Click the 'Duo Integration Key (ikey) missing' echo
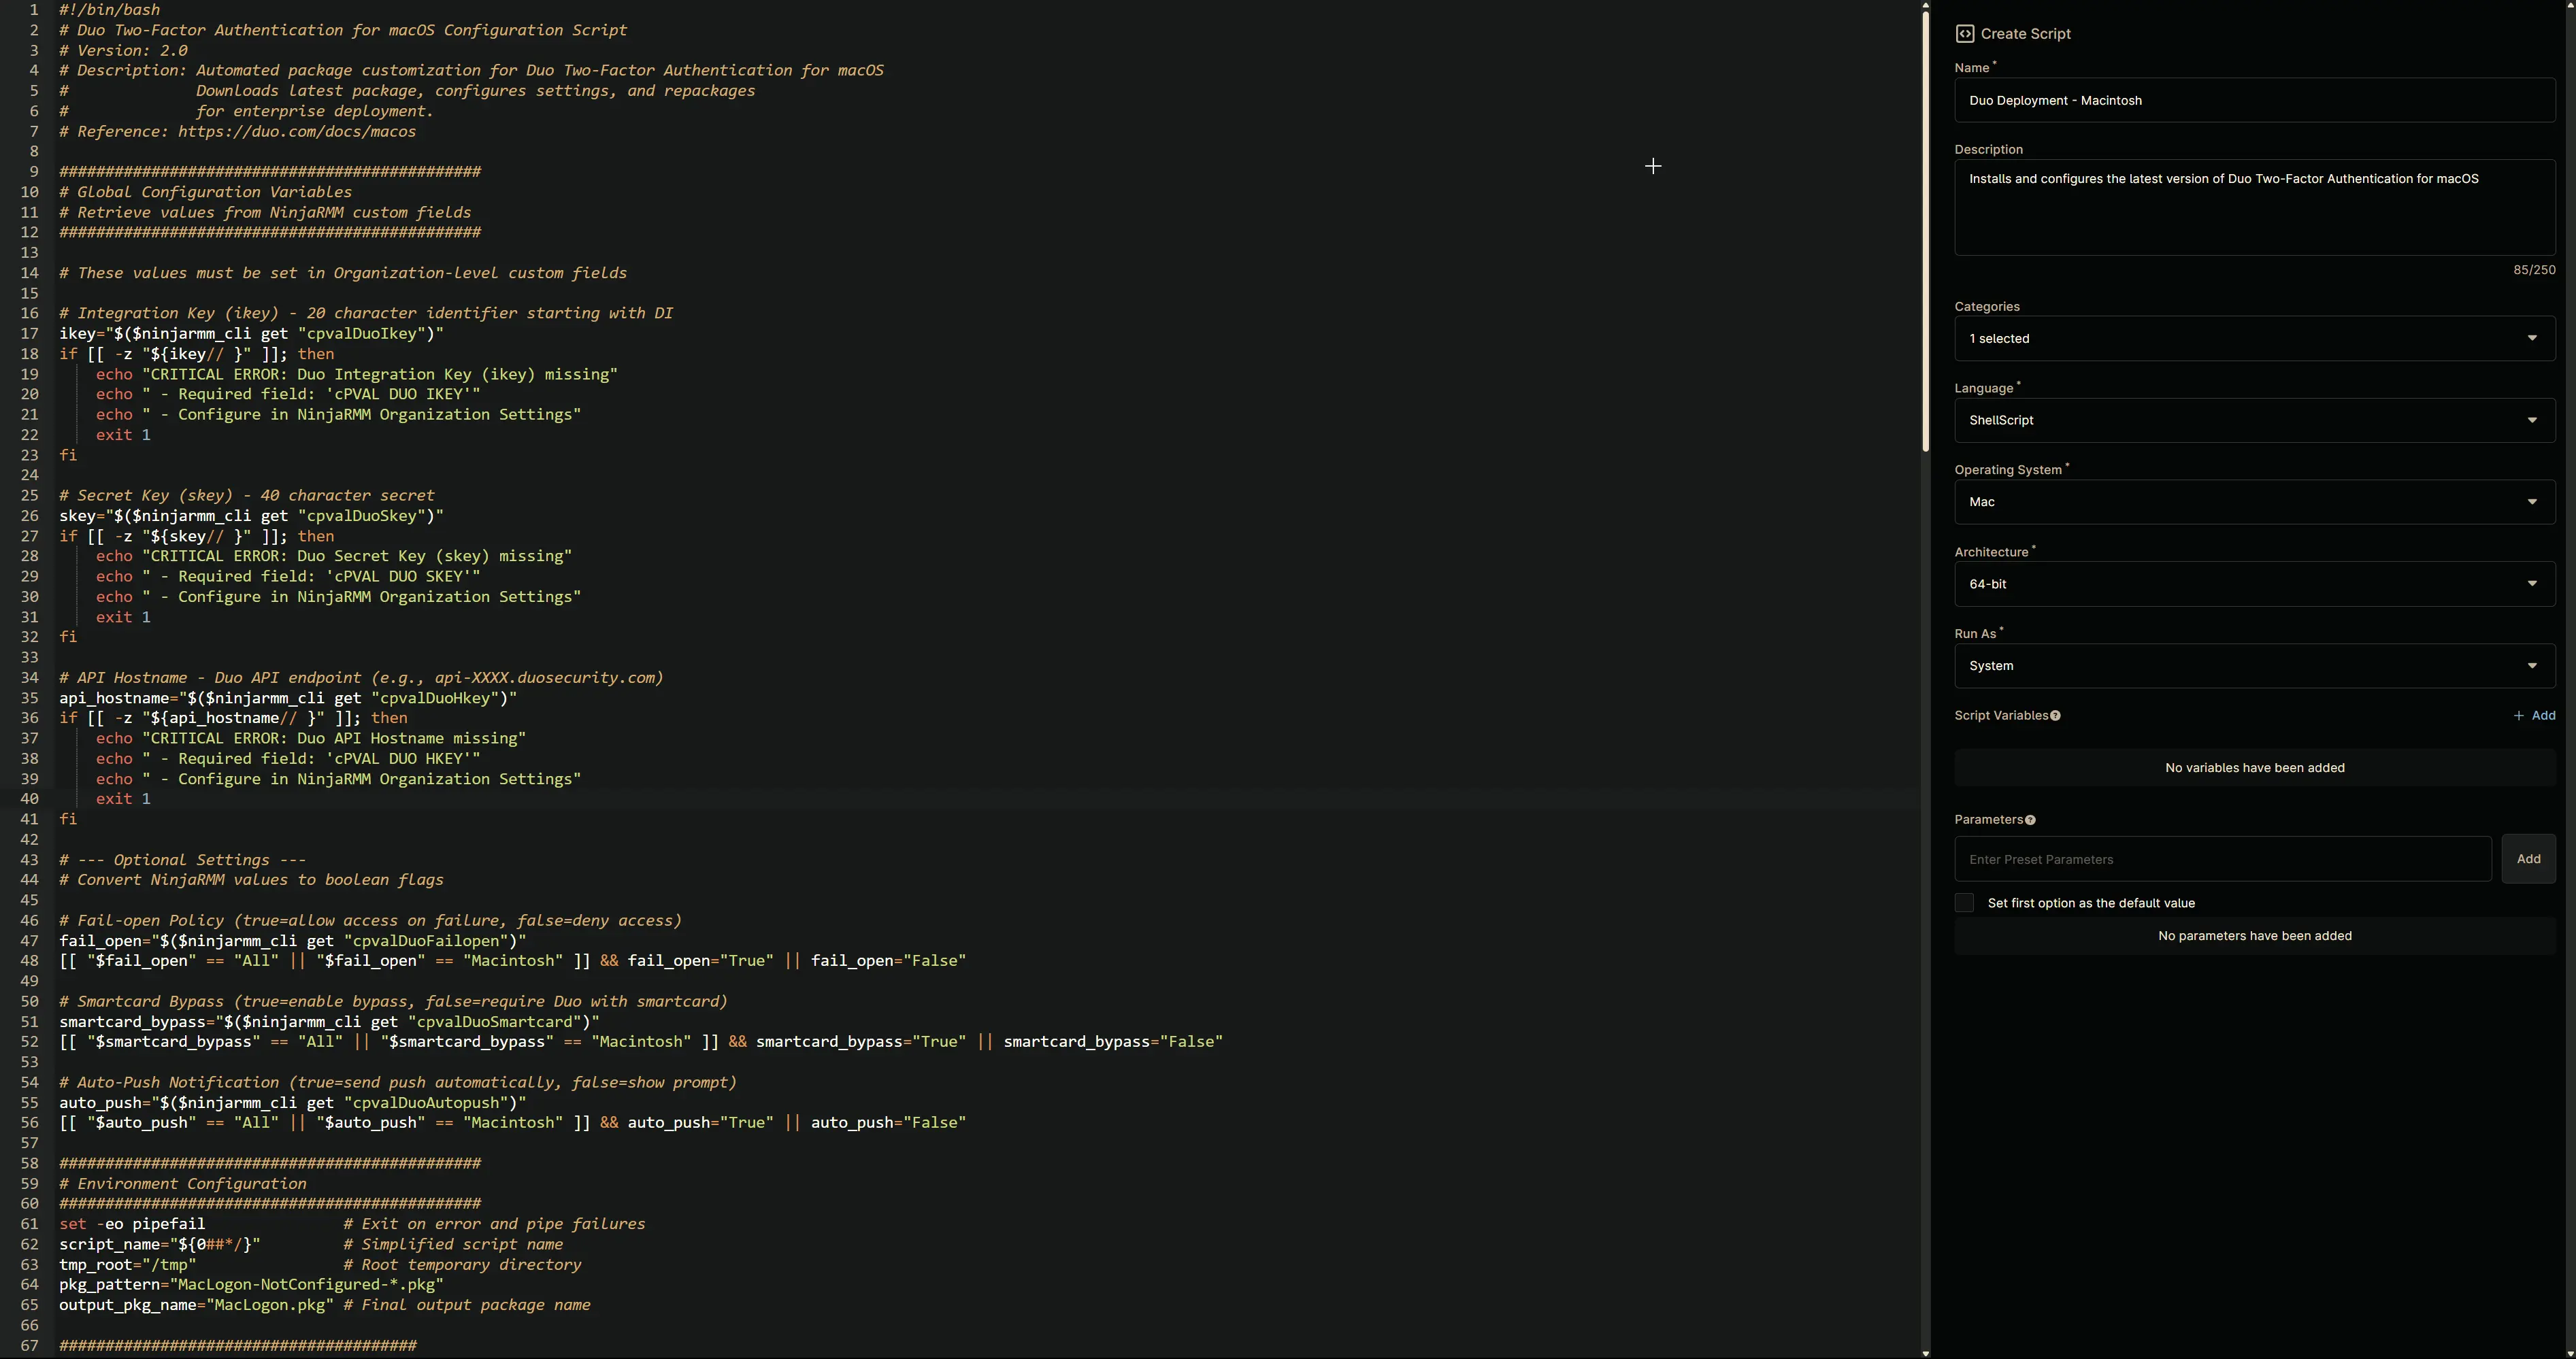The height and width of the screenshot is (1359, 2576). 357,375
